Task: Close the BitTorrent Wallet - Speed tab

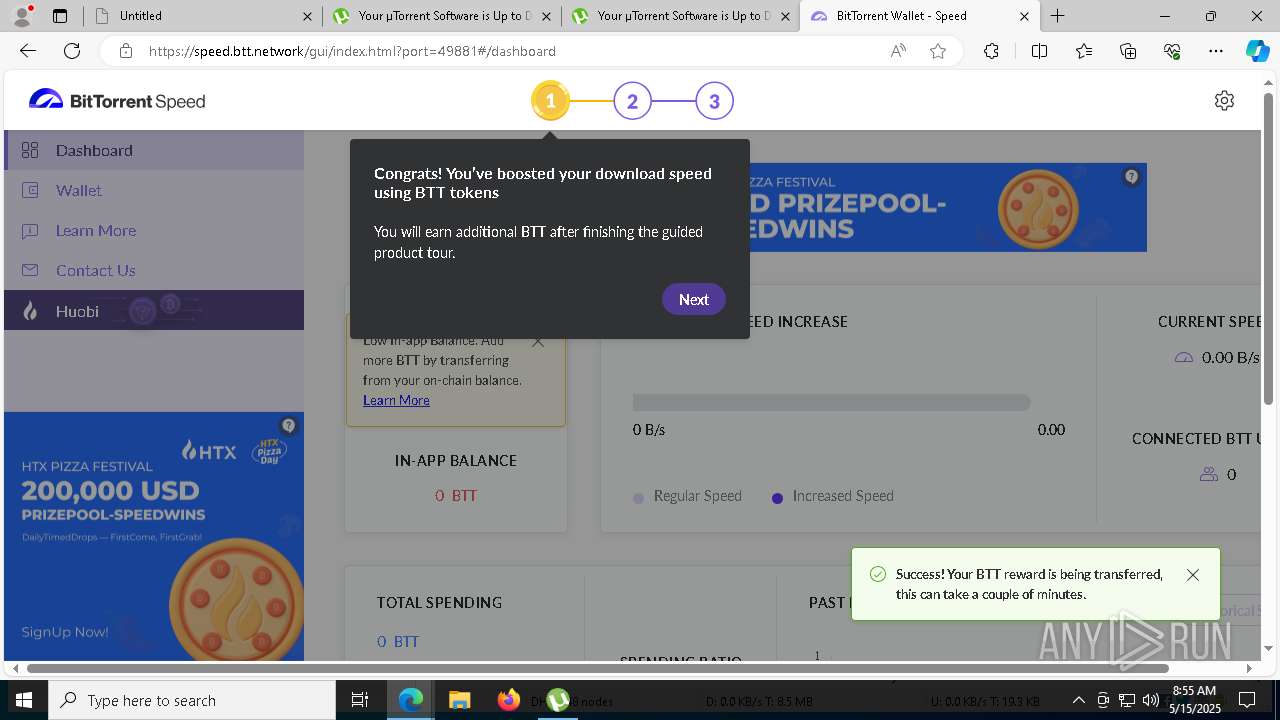Action: (1024, 16)
